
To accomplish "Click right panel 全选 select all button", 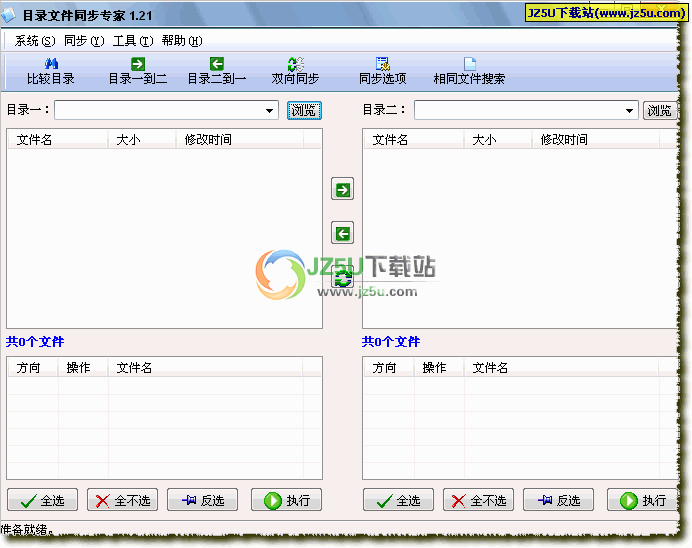I will pos(399,500).
